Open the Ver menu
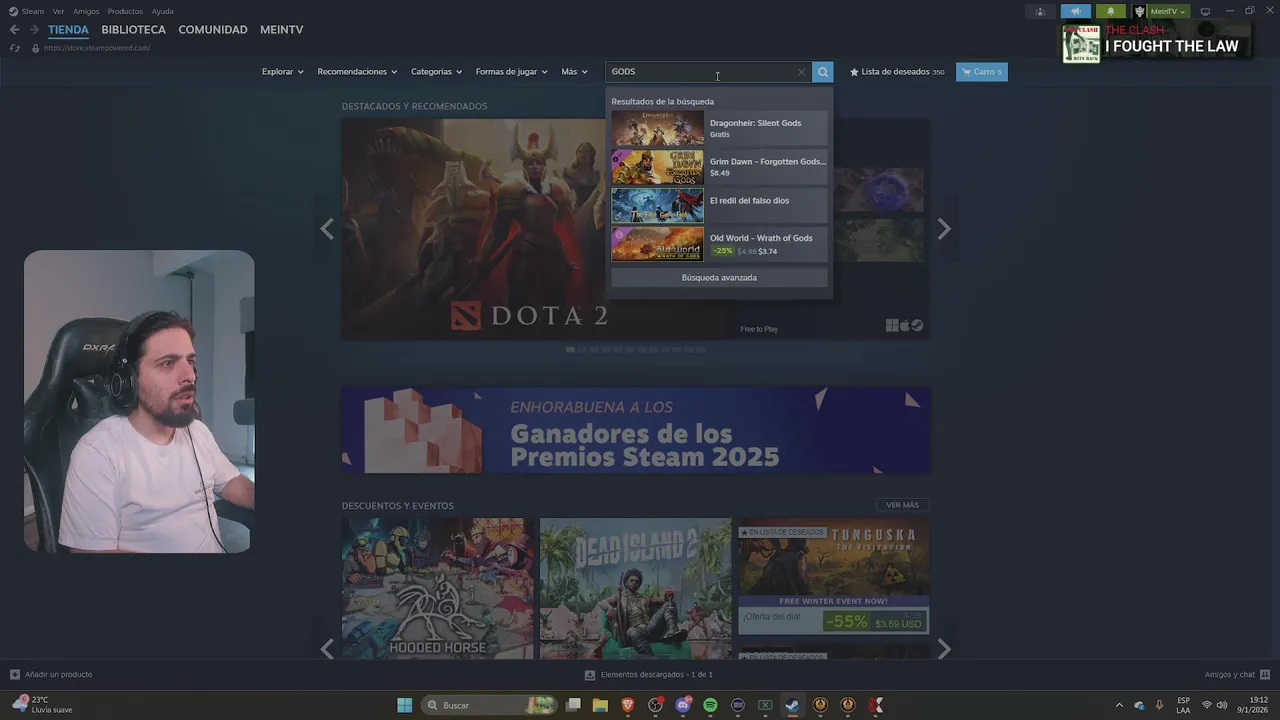Screen dimensions: 1280x720 tap(59, 12)
